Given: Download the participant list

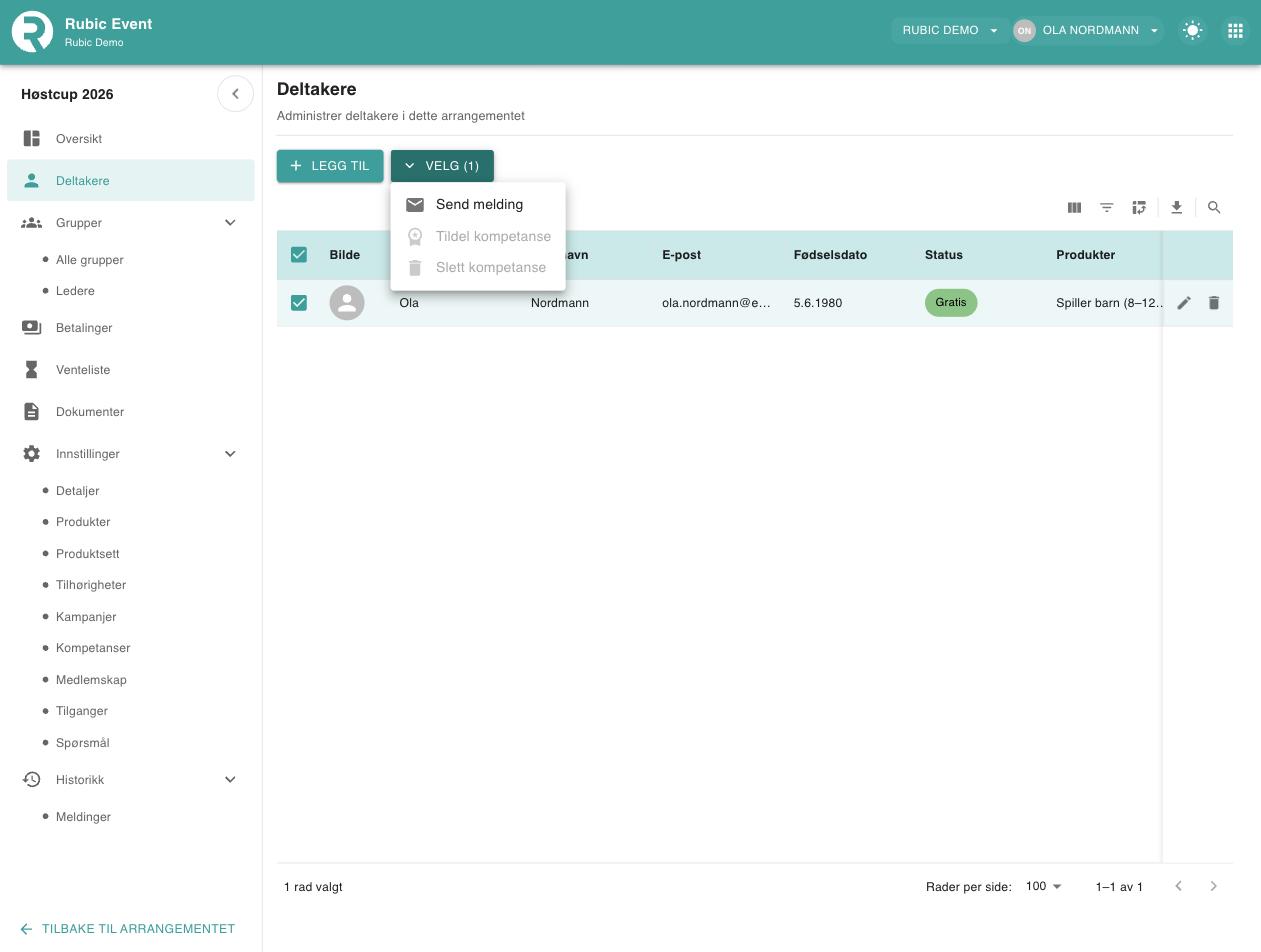Looking at the screenshot, I should pos(1177,208).
